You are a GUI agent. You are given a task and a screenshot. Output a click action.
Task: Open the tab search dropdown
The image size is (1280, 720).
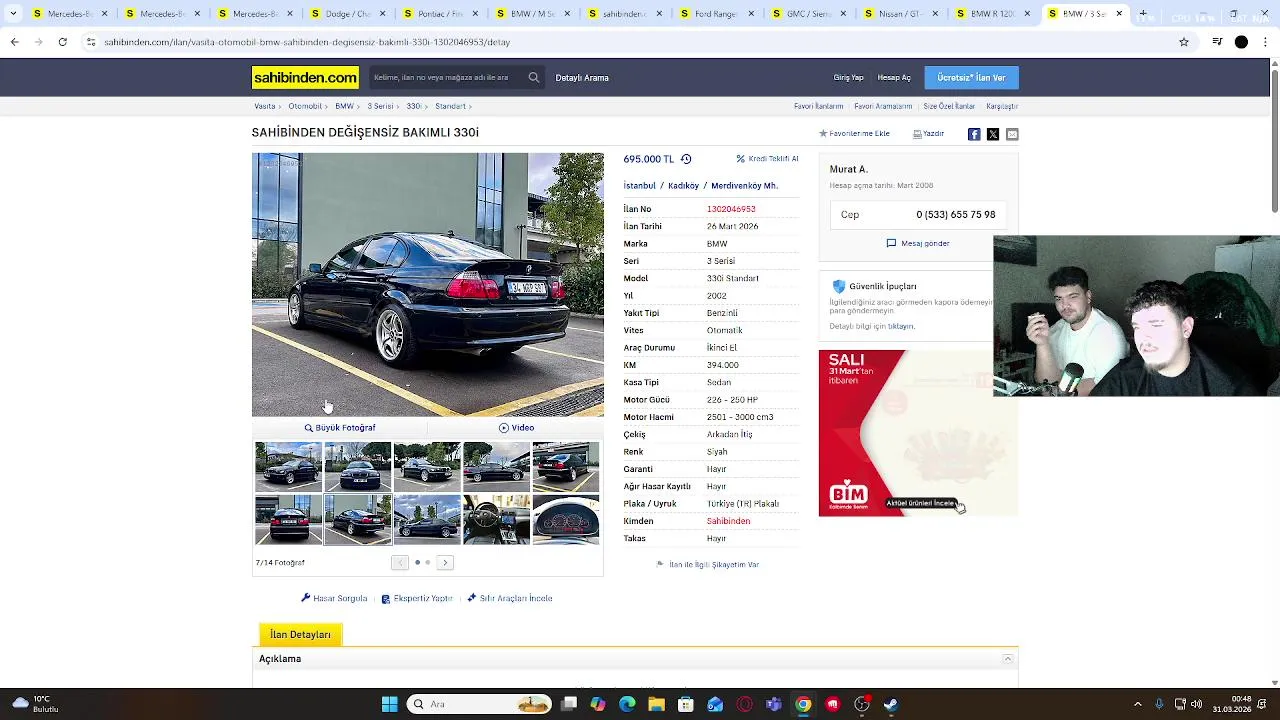click(13, 14)
